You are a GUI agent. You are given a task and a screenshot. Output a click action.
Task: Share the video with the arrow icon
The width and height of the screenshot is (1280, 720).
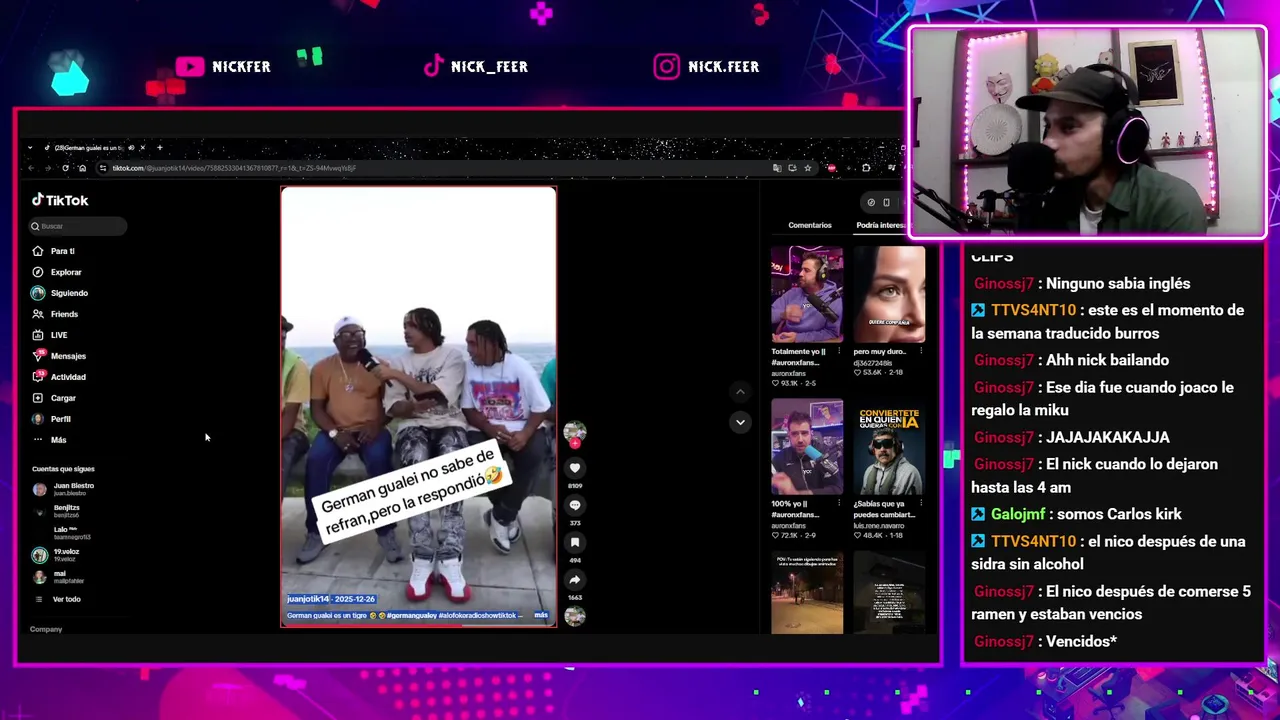(x=575, y=579)
